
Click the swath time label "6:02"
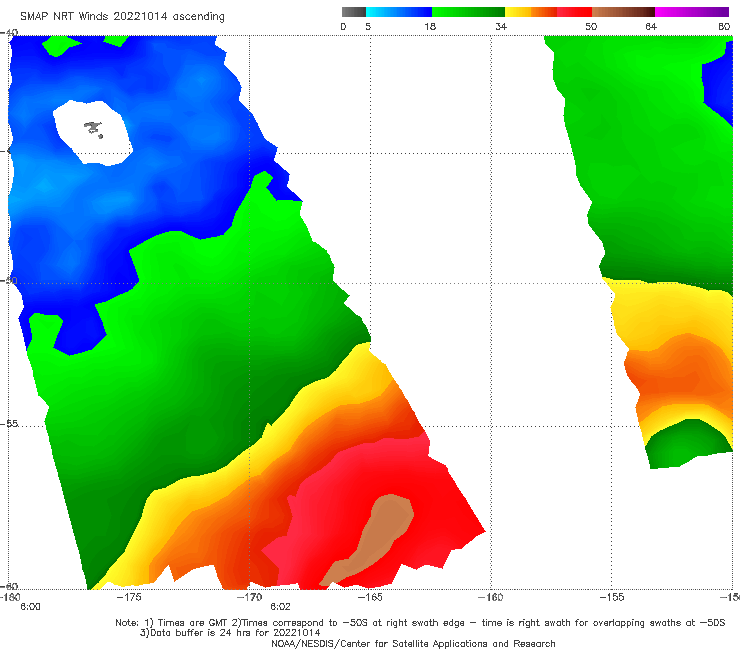click(280, 607)
